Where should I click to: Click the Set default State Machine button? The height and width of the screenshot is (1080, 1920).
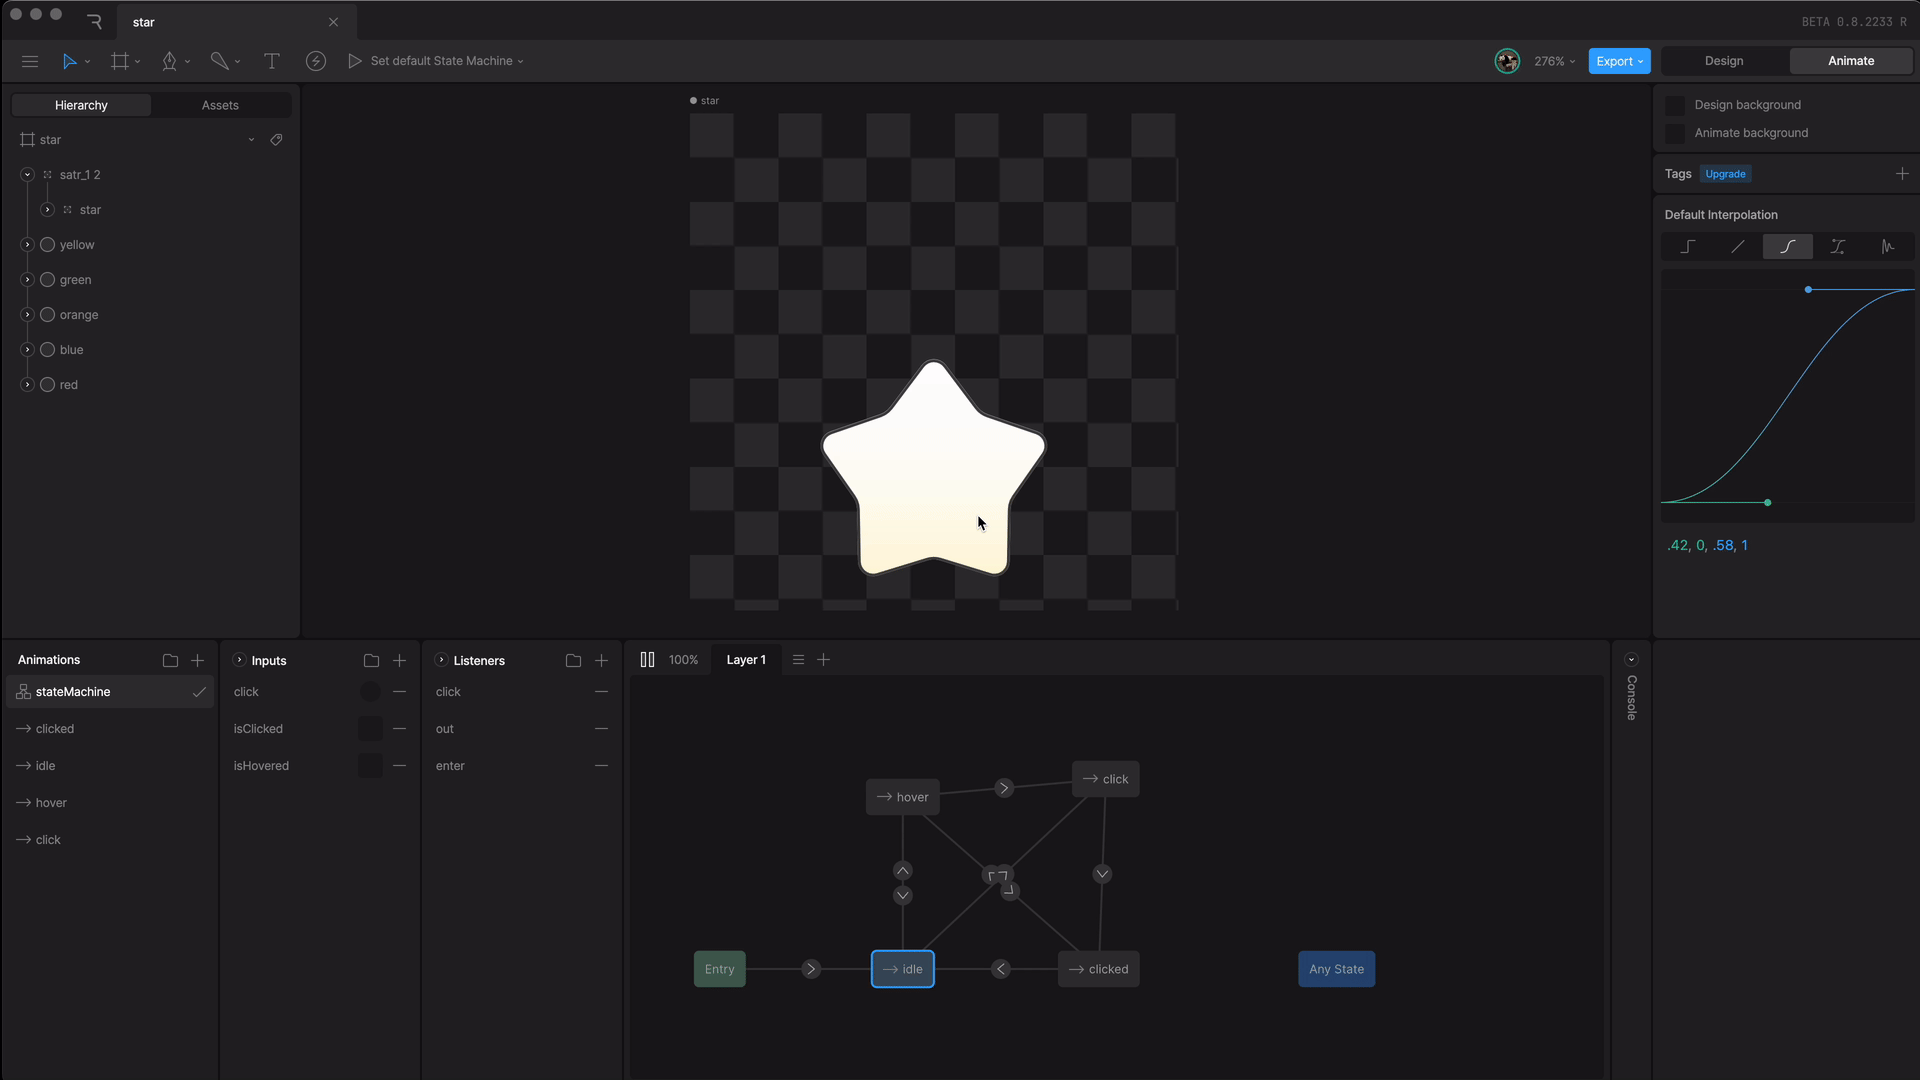point(443,61)
